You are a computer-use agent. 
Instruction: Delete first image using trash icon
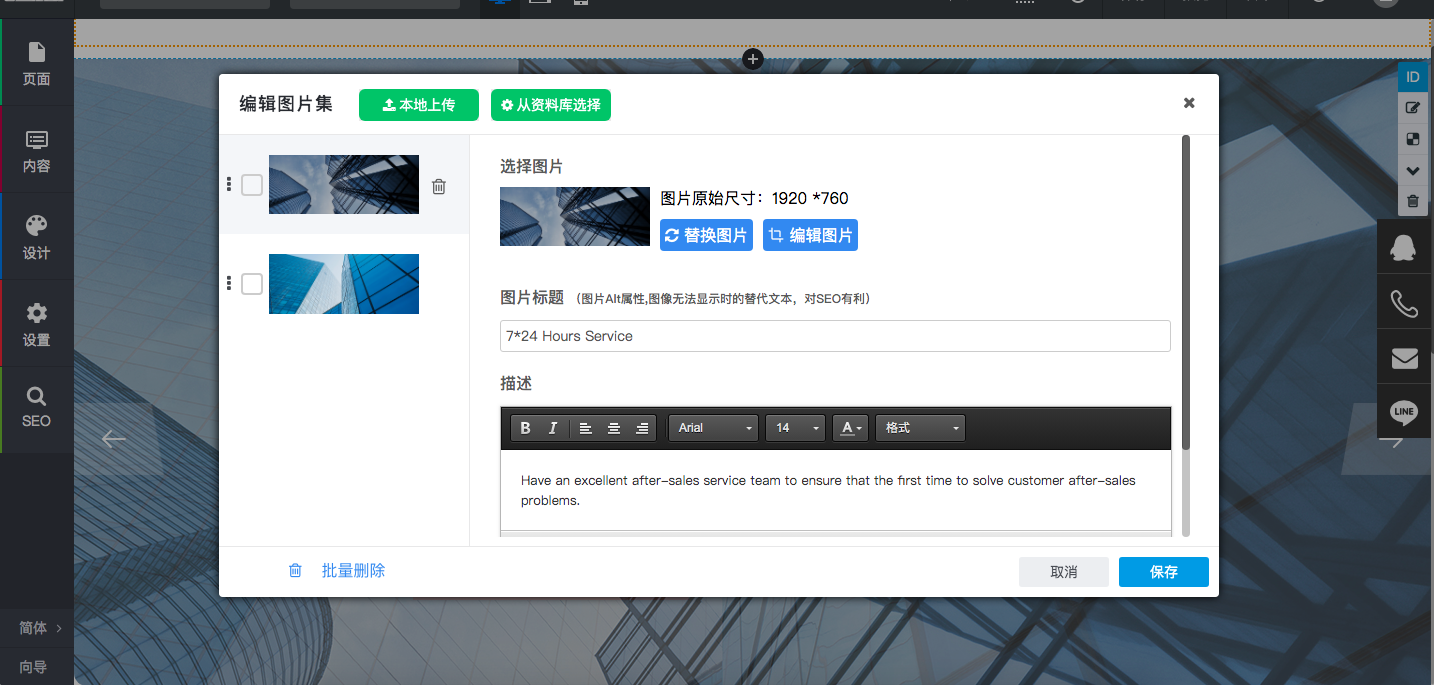click(x=439, y=186)
